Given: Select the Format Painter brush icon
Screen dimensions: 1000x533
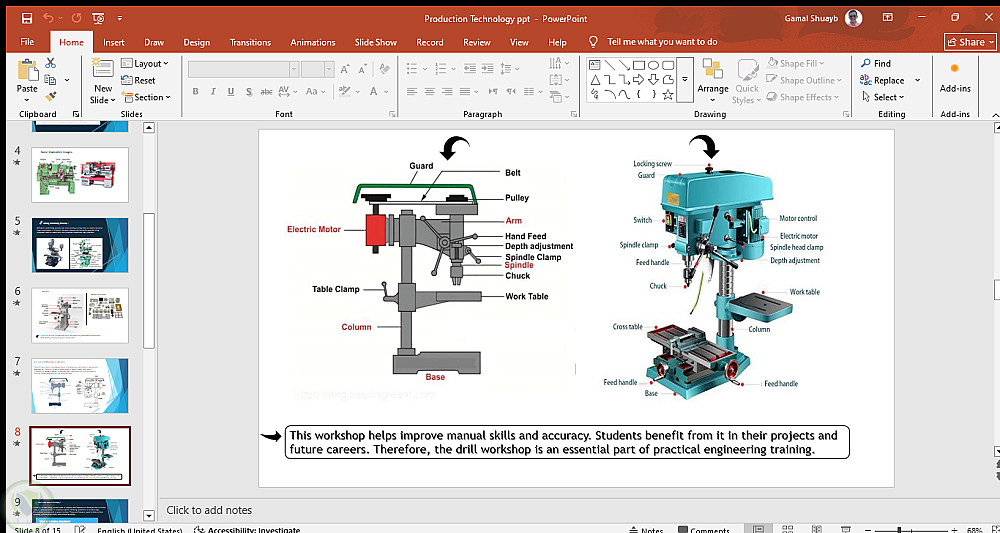Looking at the screenshot, I should click(50, 97).
